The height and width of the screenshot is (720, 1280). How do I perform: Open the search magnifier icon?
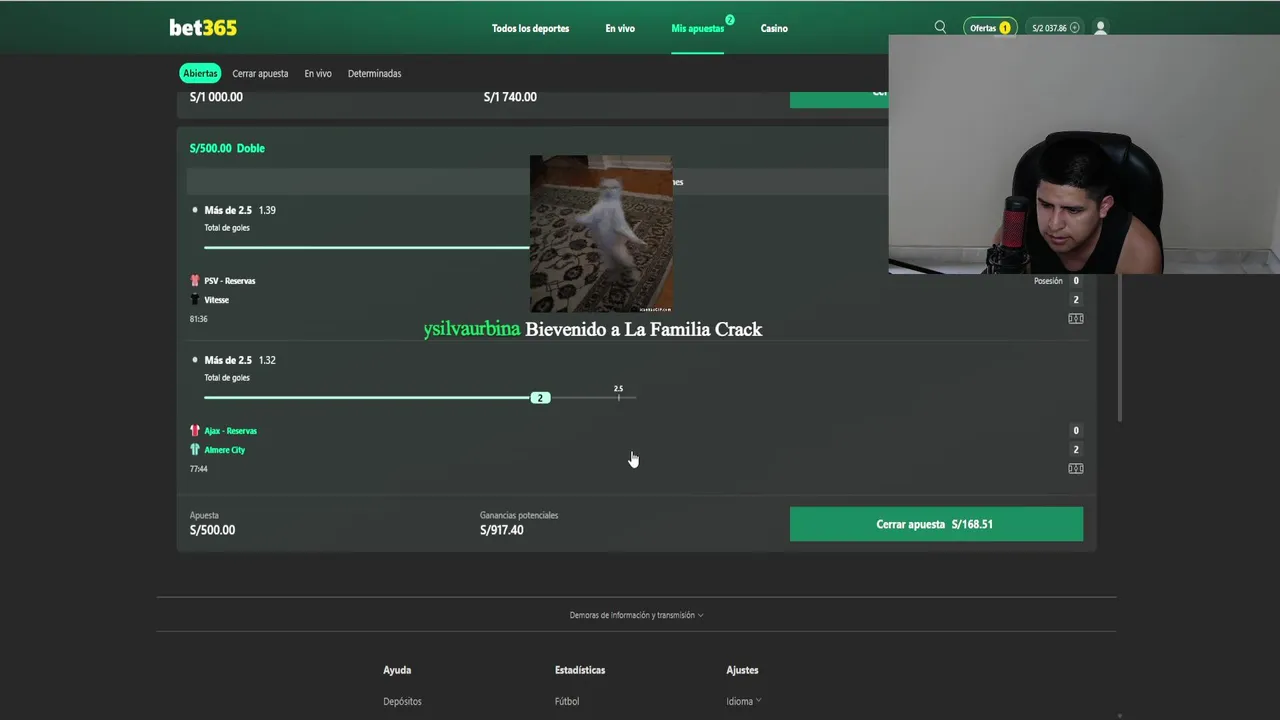click(x=940, y=27)
